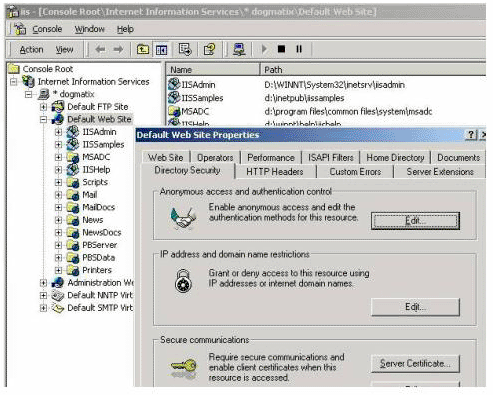Open the Console menu
493x395 pixels.
tap(47, 29)
